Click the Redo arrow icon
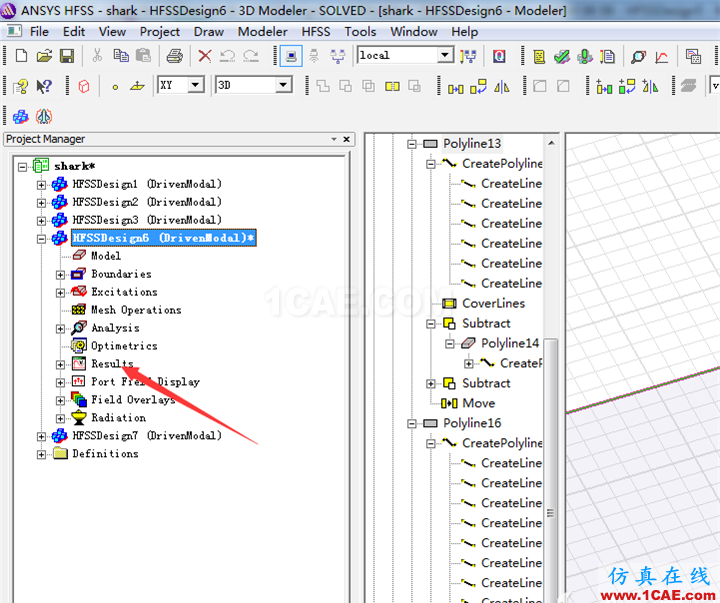 pos(251,56)
